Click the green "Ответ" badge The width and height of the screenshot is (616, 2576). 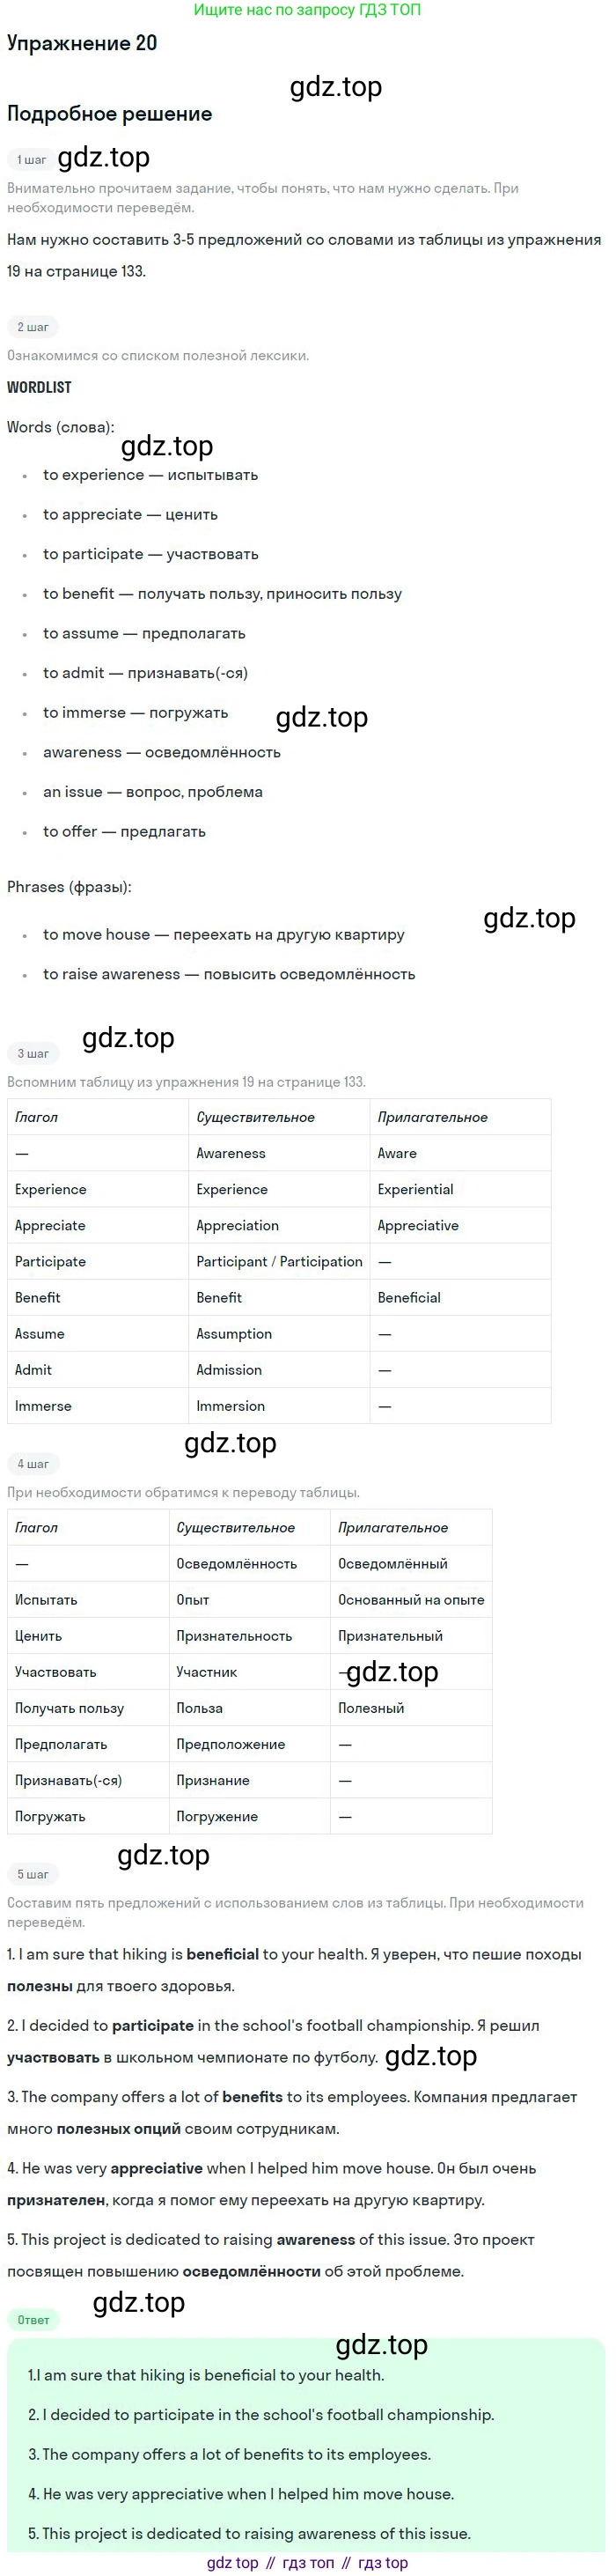(x=33, y=2320)
